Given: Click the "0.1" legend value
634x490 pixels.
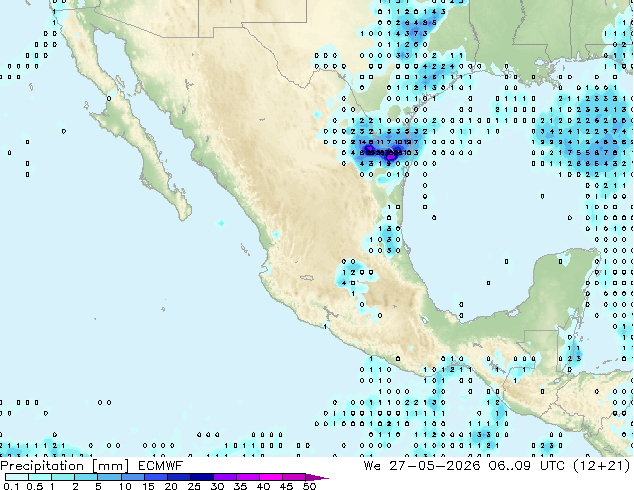Looking at the screenshot, I should [11, 486].
